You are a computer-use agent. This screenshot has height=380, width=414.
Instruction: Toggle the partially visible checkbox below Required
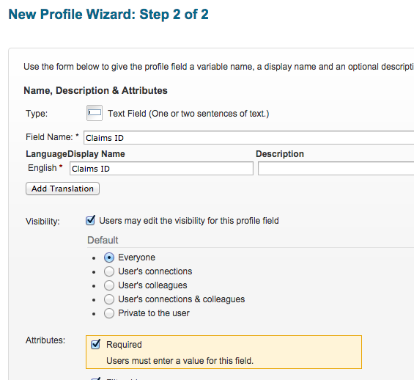point(96,378)
